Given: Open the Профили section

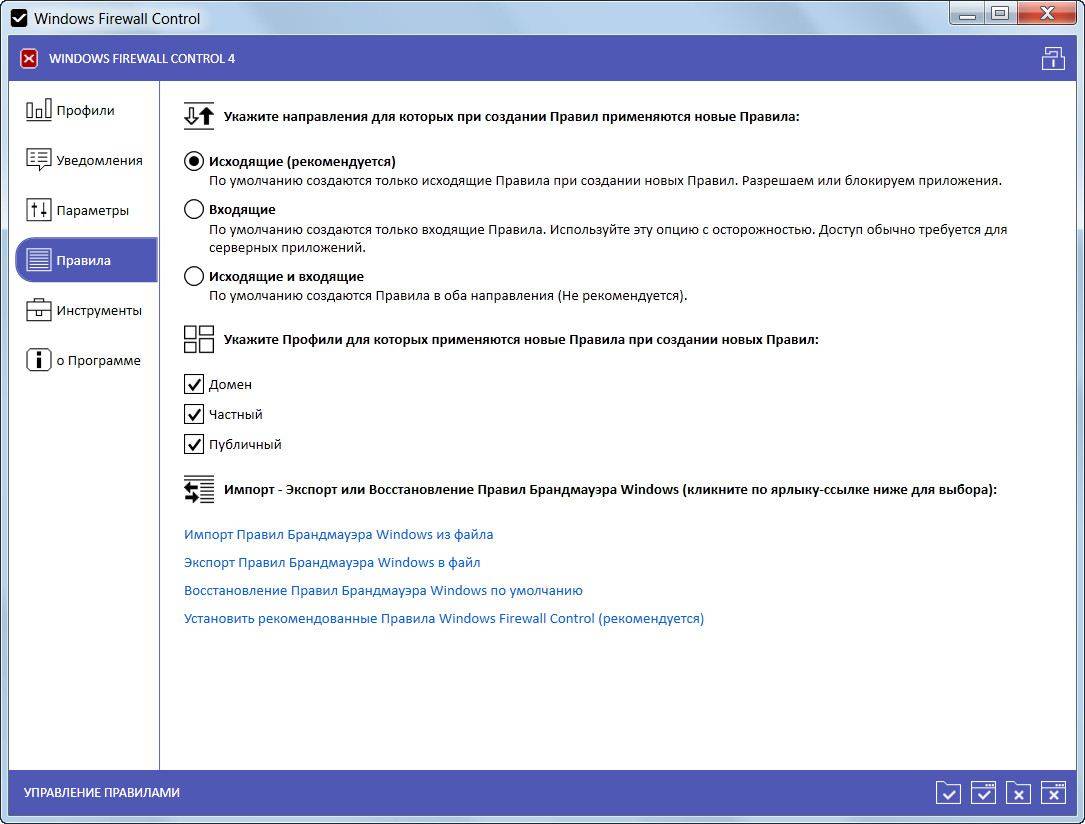Looking at the screenshot, I should 85,111.
